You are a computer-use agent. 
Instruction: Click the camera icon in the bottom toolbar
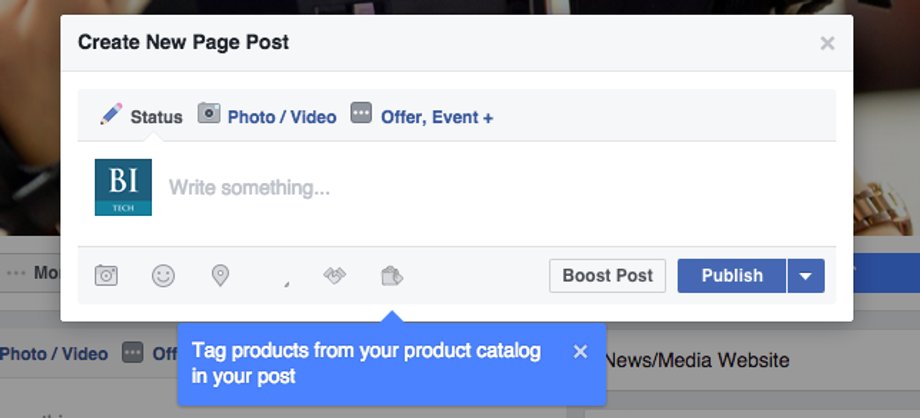tap(106, 275)
